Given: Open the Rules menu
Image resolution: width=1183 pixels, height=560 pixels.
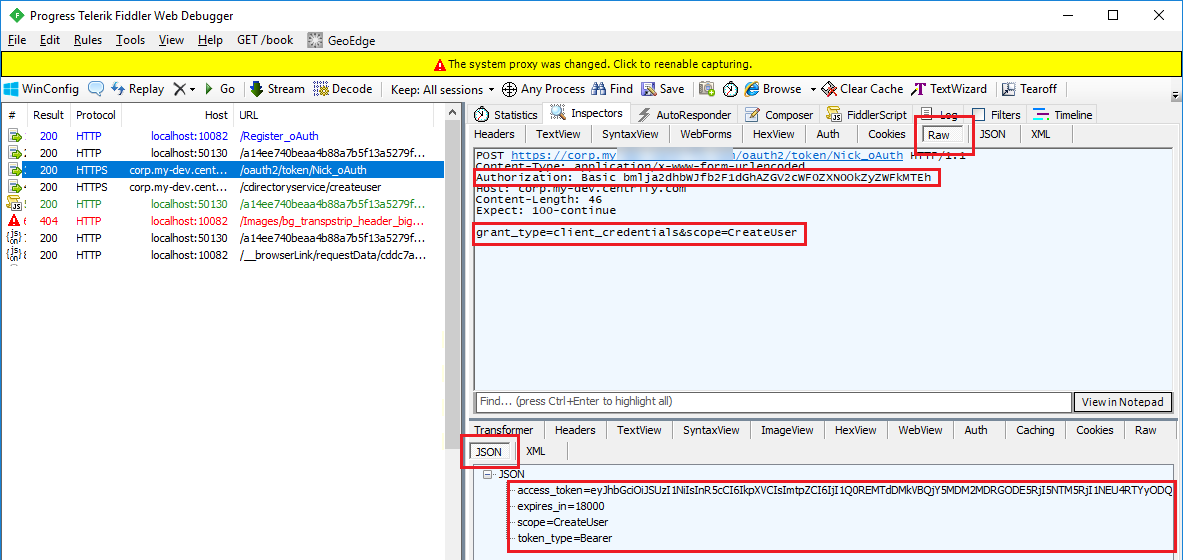Looking at the screenshot, I should pos(88,41).
